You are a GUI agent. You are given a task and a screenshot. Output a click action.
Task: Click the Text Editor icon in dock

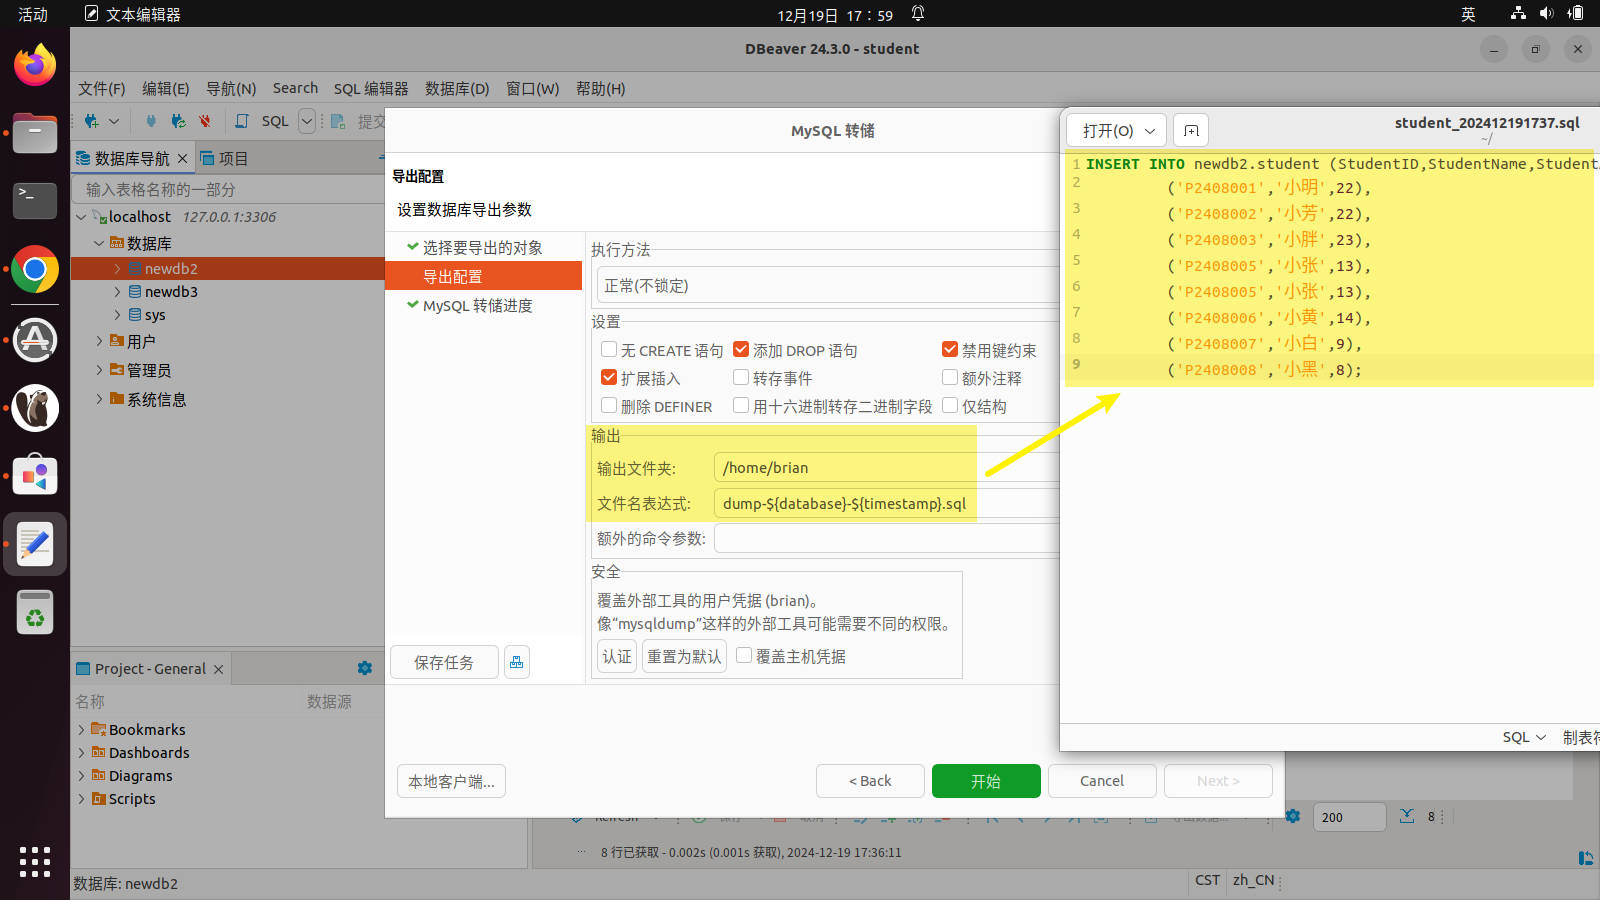pos(35,544)
